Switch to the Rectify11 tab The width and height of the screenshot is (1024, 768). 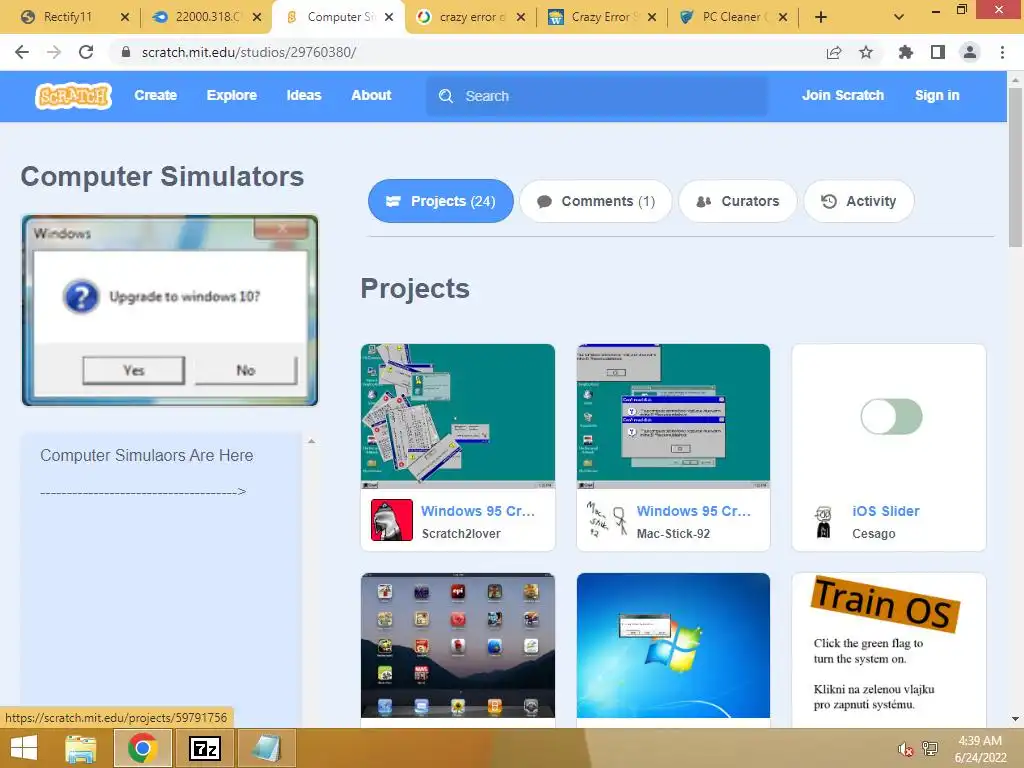pyautogui.click(x=68, y=17)
